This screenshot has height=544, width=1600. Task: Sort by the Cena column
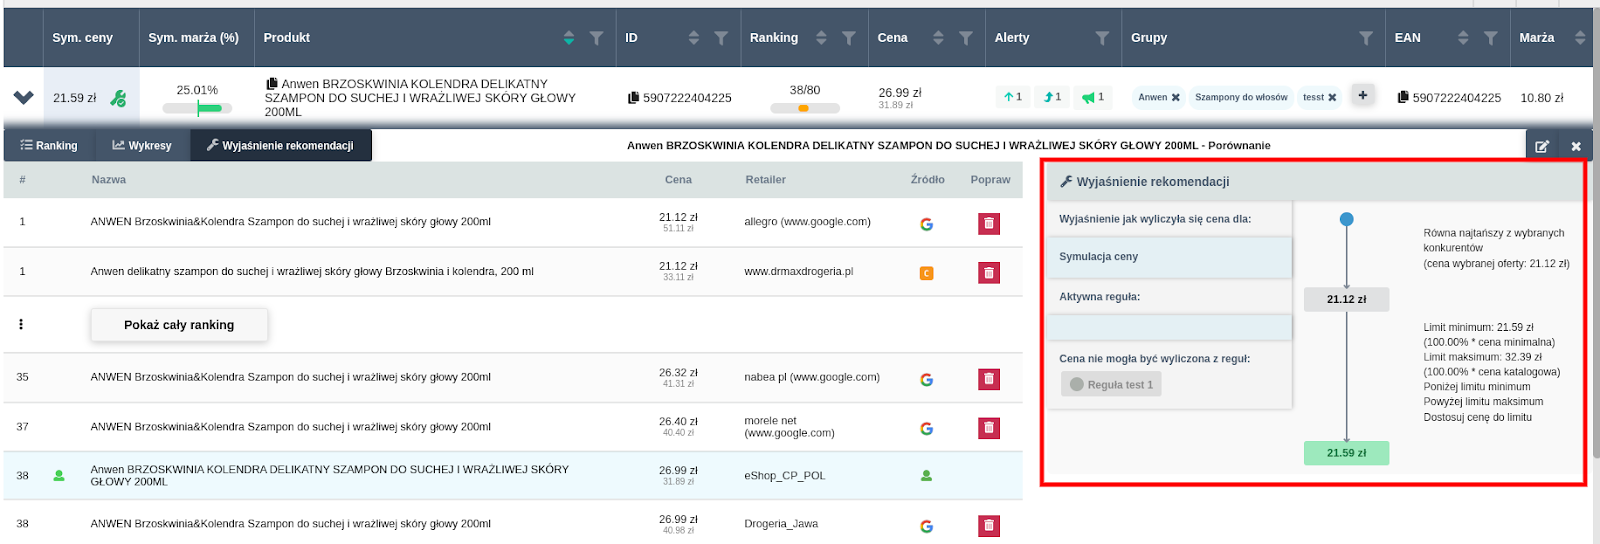pos(938,38)
